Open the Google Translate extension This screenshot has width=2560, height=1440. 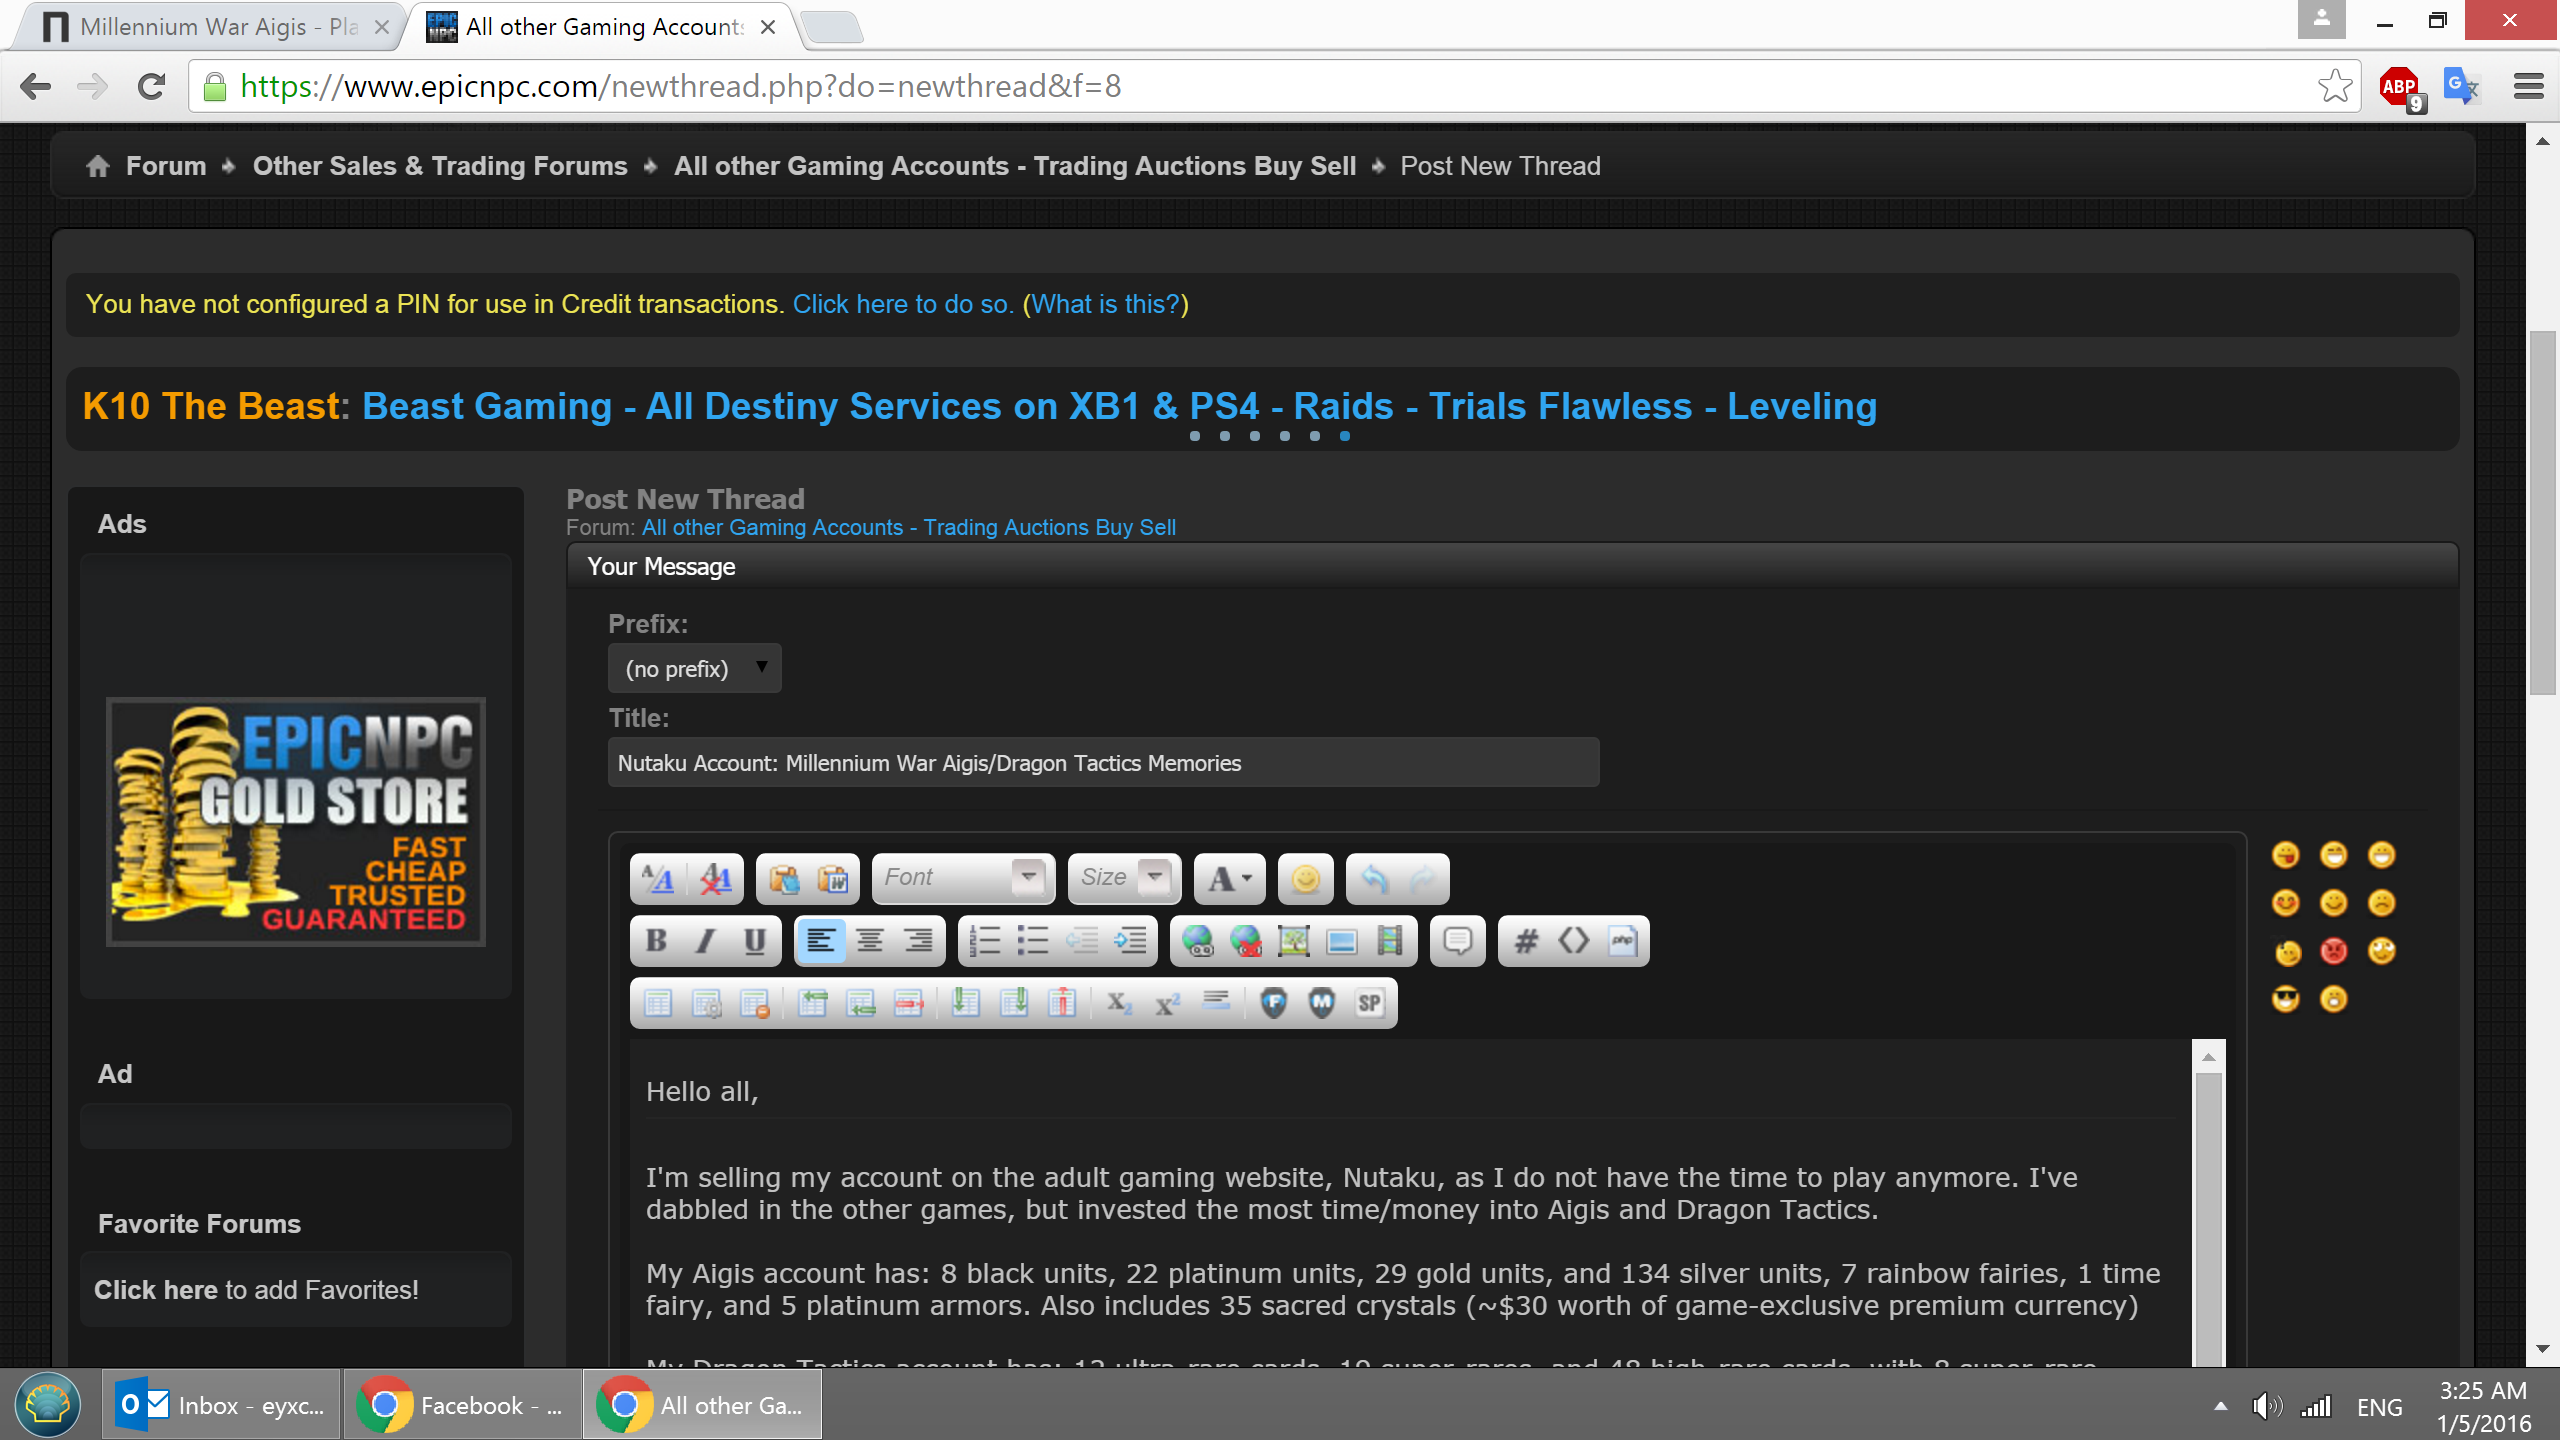point(2461,86)
